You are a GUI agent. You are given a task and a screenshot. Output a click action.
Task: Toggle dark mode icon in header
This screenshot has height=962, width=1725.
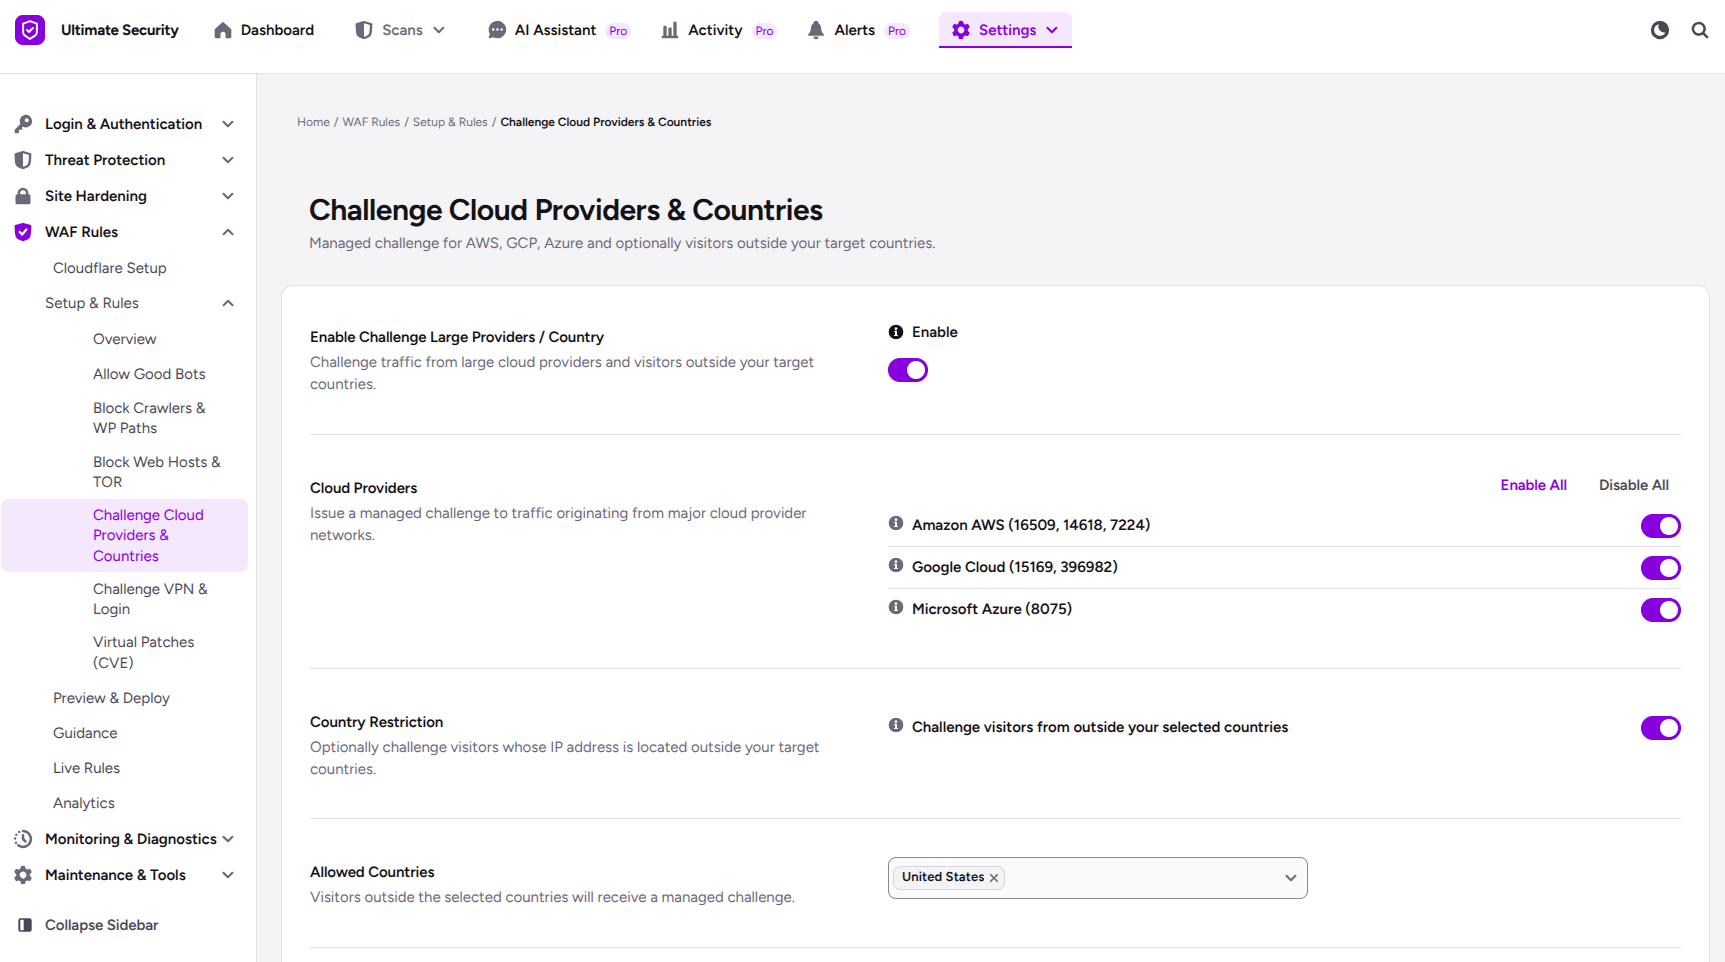(1660, 30)
